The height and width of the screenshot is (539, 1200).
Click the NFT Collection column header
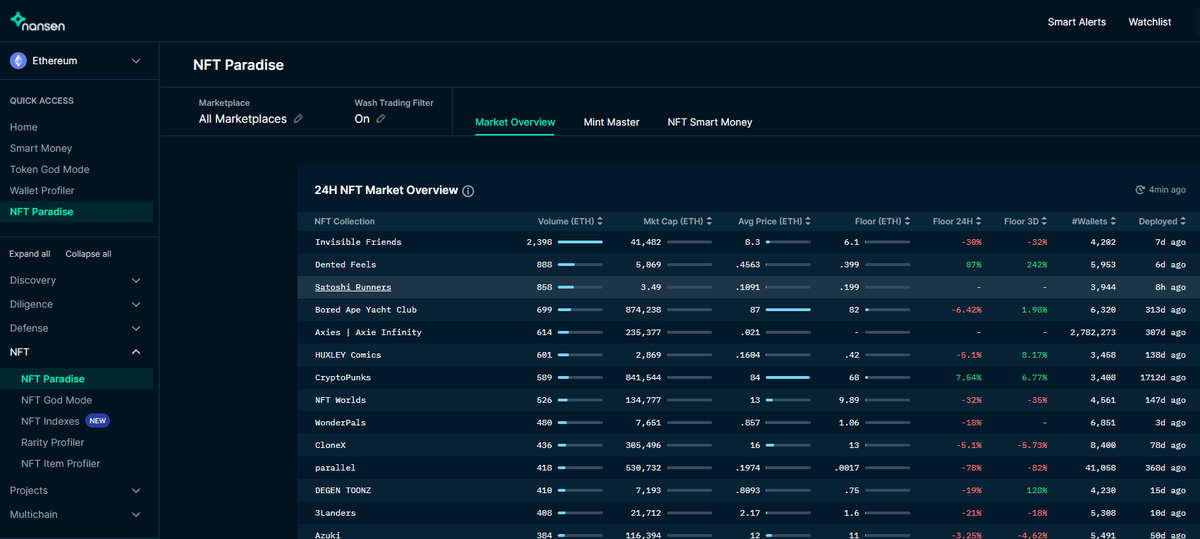click(345, 221)
